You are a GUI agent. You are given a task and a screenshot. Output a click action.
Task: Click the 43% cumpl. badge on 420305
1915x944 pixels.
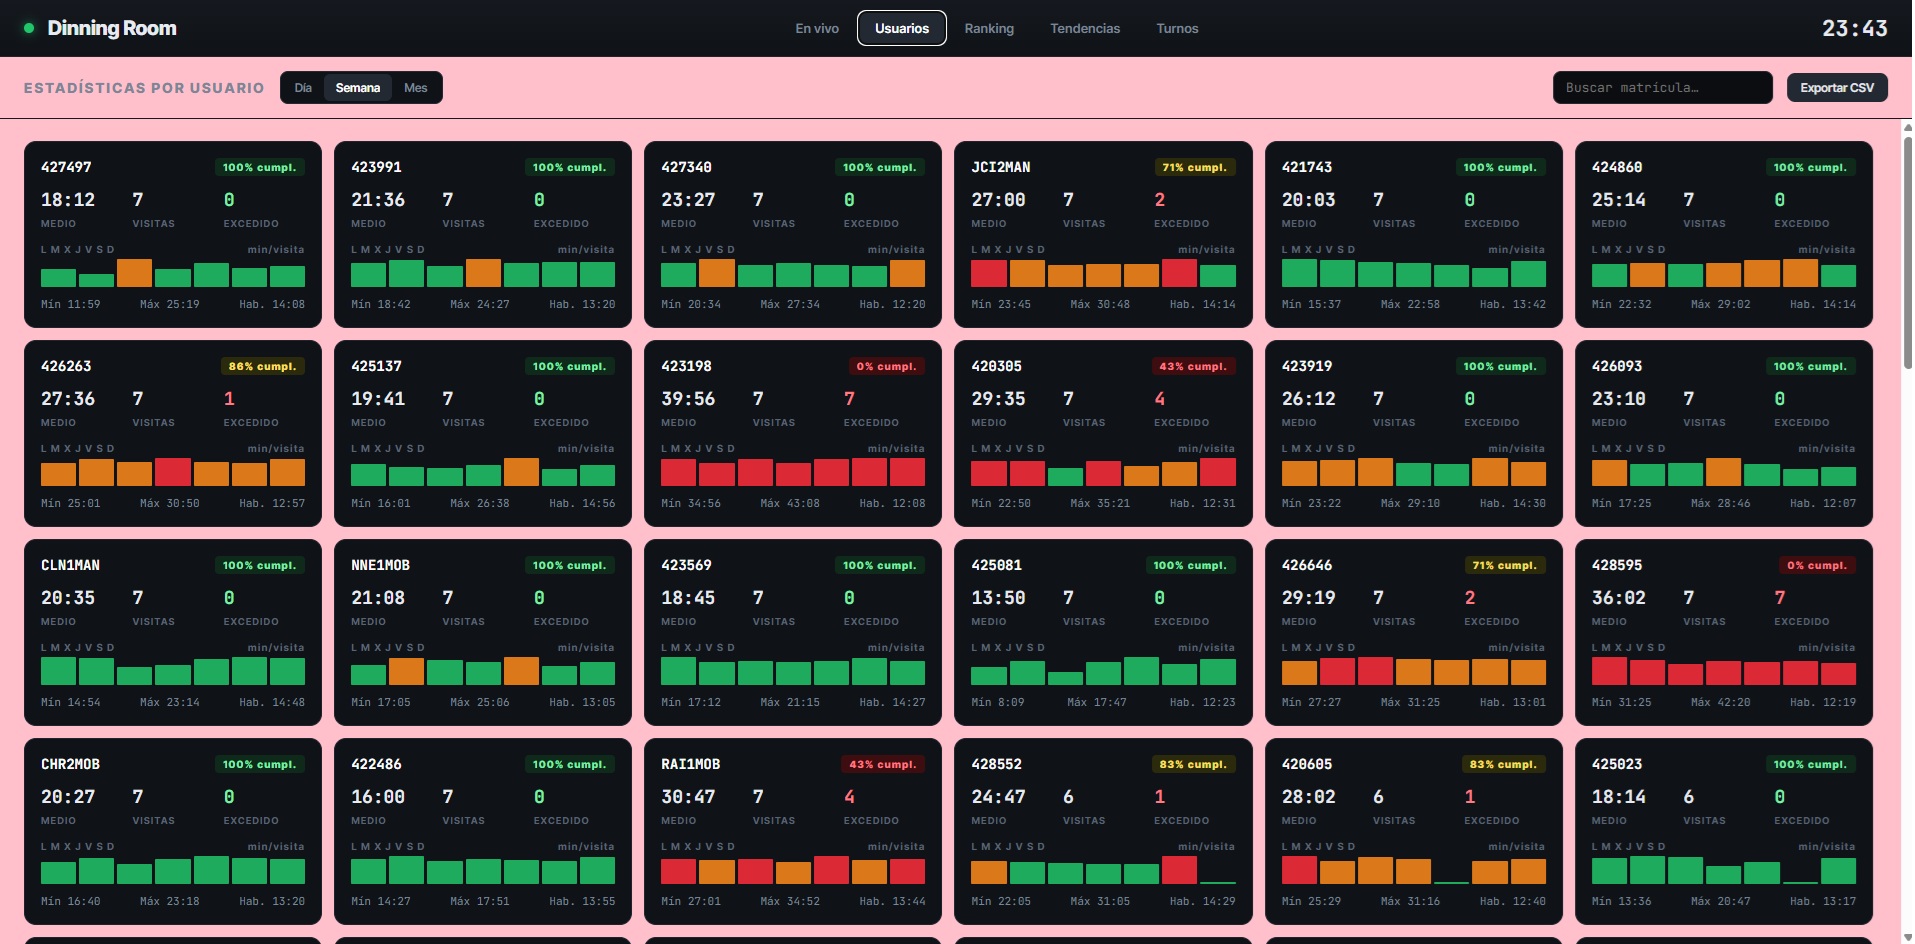pyautogui.click(x=1193, y=366)
